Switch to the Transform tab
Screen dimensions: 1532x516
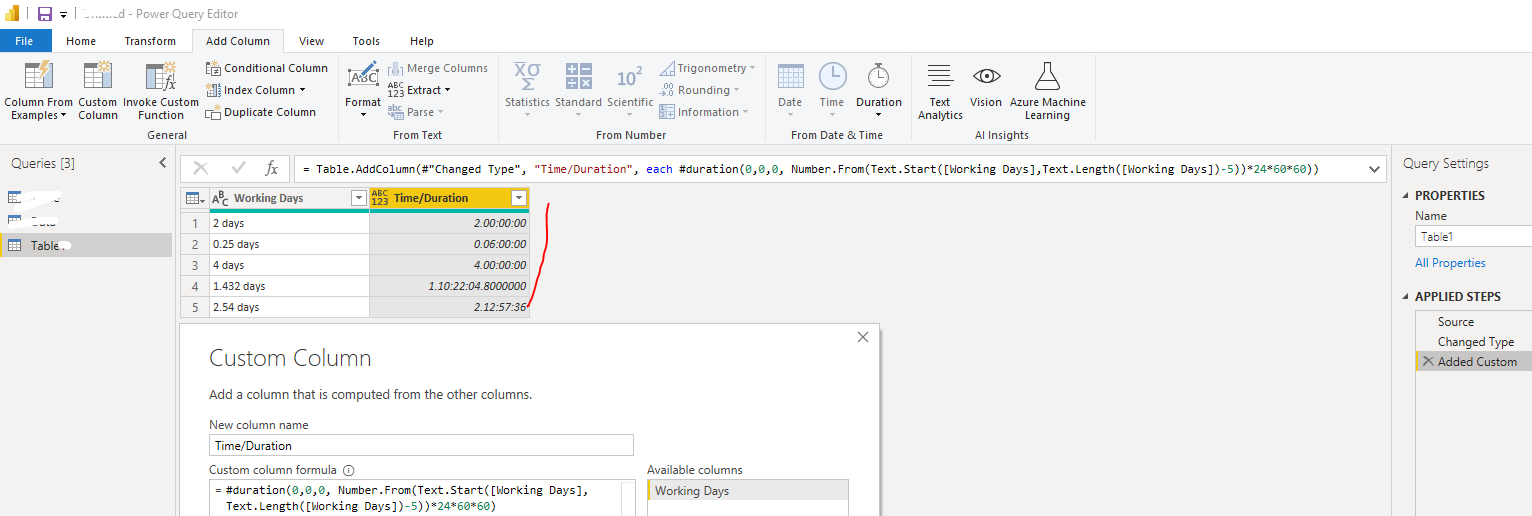[x=150, y=41]
